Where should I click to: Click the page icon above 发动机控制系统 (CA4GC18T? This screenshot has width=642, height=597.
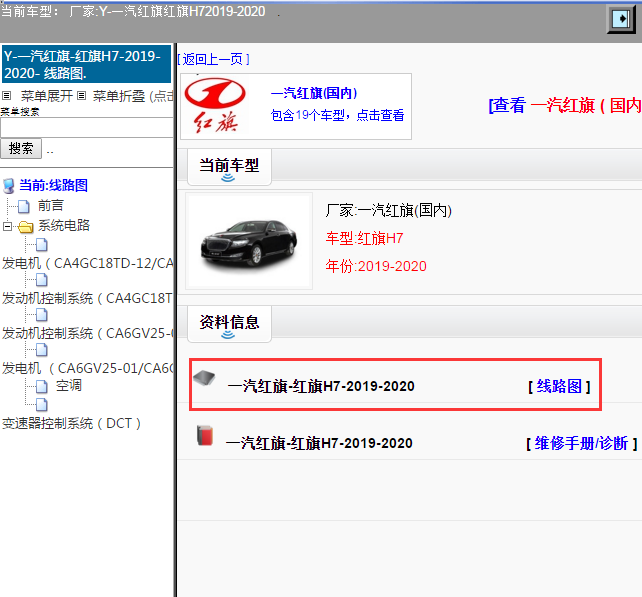click(x=42, y=280)
